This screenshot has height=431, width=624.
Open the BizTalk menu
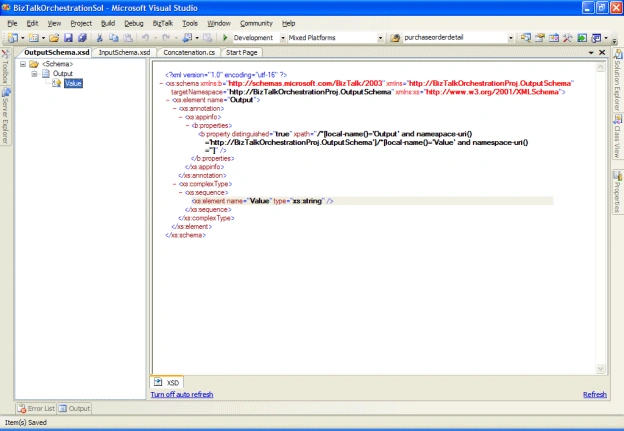tap(163, 23)
